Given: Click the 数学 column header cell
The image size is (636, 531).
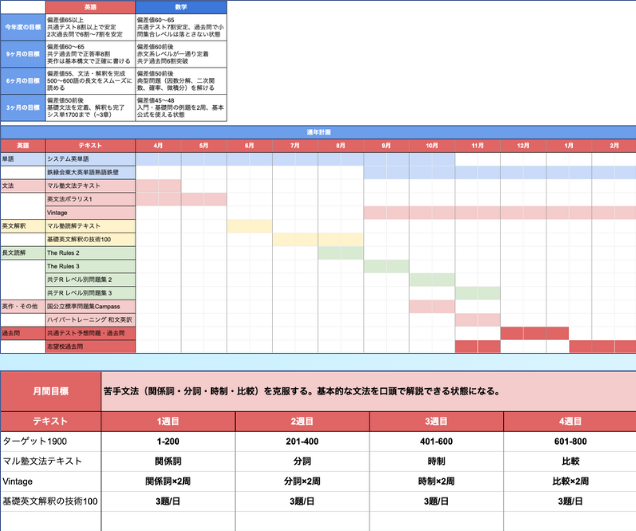Looking at the screenshot, I should tap(181, 7).
